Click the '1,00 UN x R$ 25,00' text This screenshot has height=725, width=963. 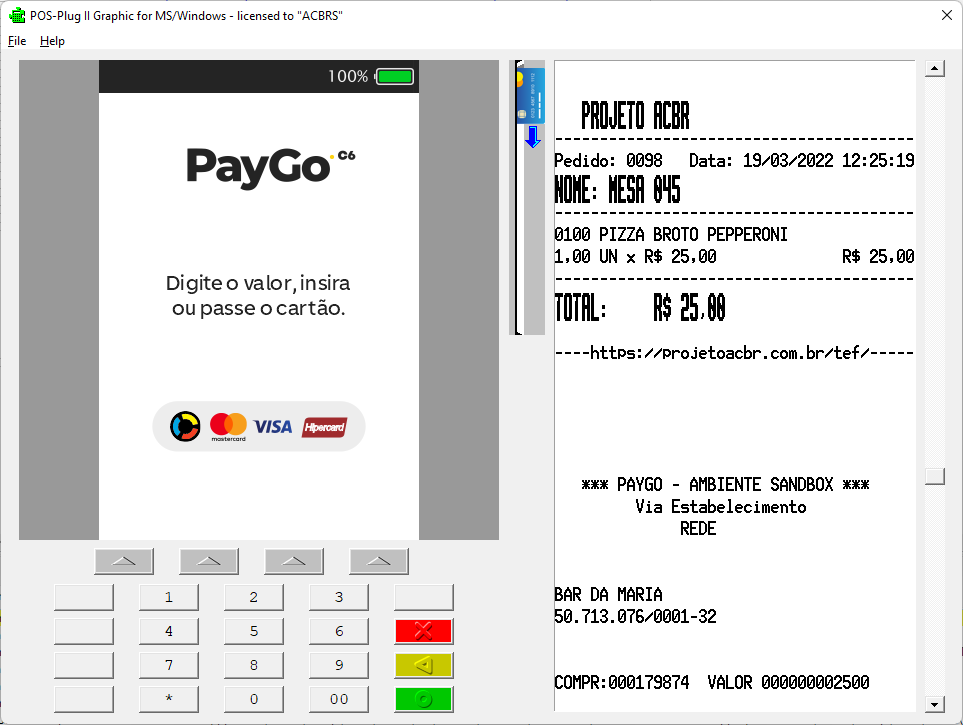[x=635, y=256]
